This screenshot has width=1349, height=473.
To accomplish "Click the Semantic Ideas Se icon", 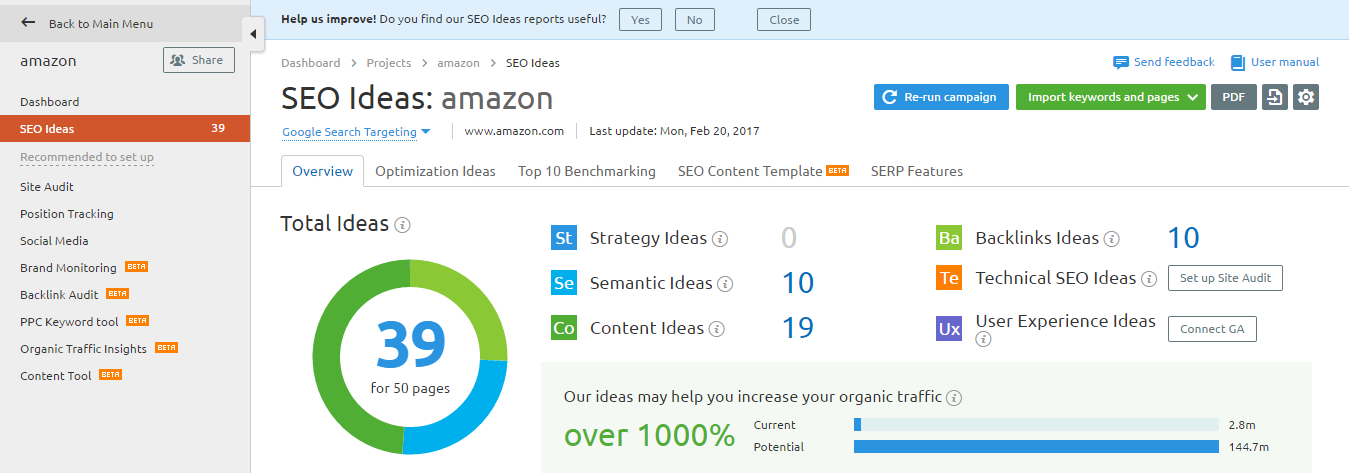I will (x=564, y=283).
